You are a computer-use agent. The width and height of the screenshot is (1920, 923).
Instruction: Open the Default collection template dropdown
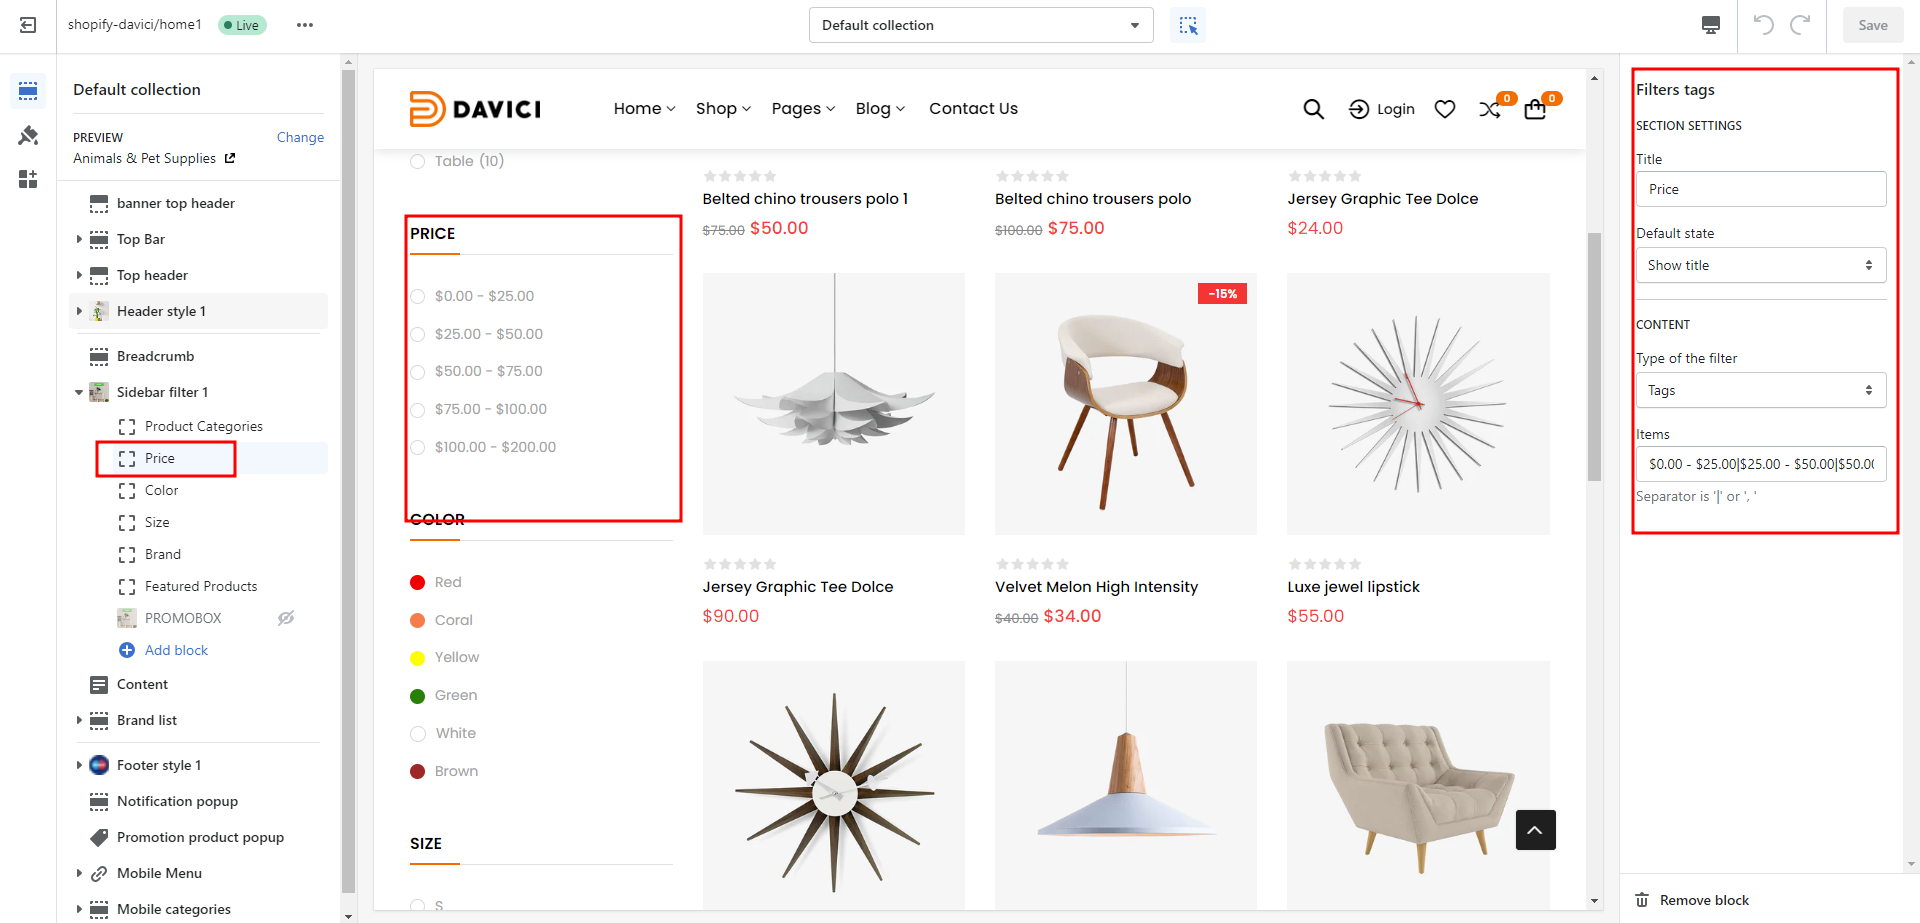point(980,25)
